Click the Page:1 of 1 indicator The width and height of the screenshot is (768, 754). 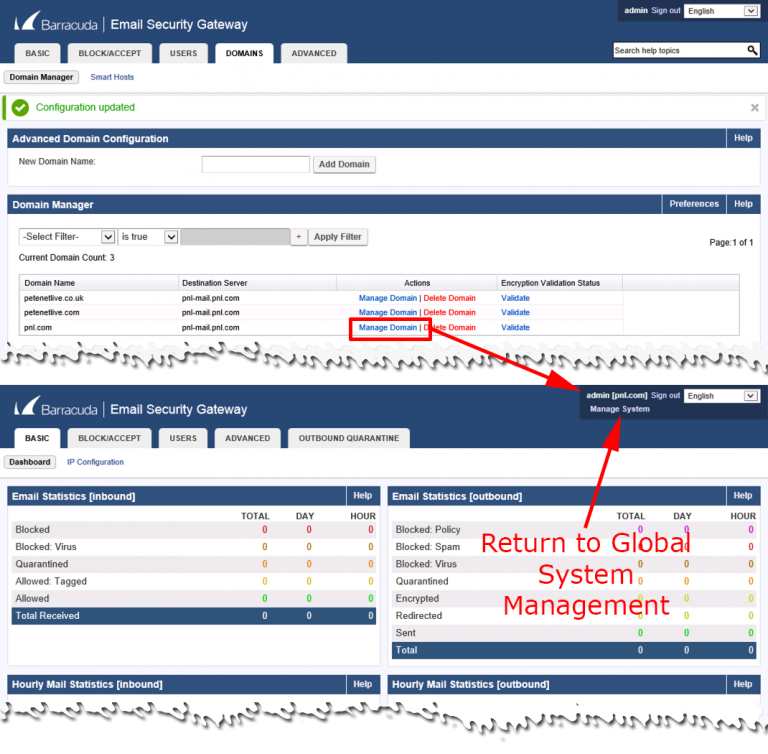tap(731, 243)
